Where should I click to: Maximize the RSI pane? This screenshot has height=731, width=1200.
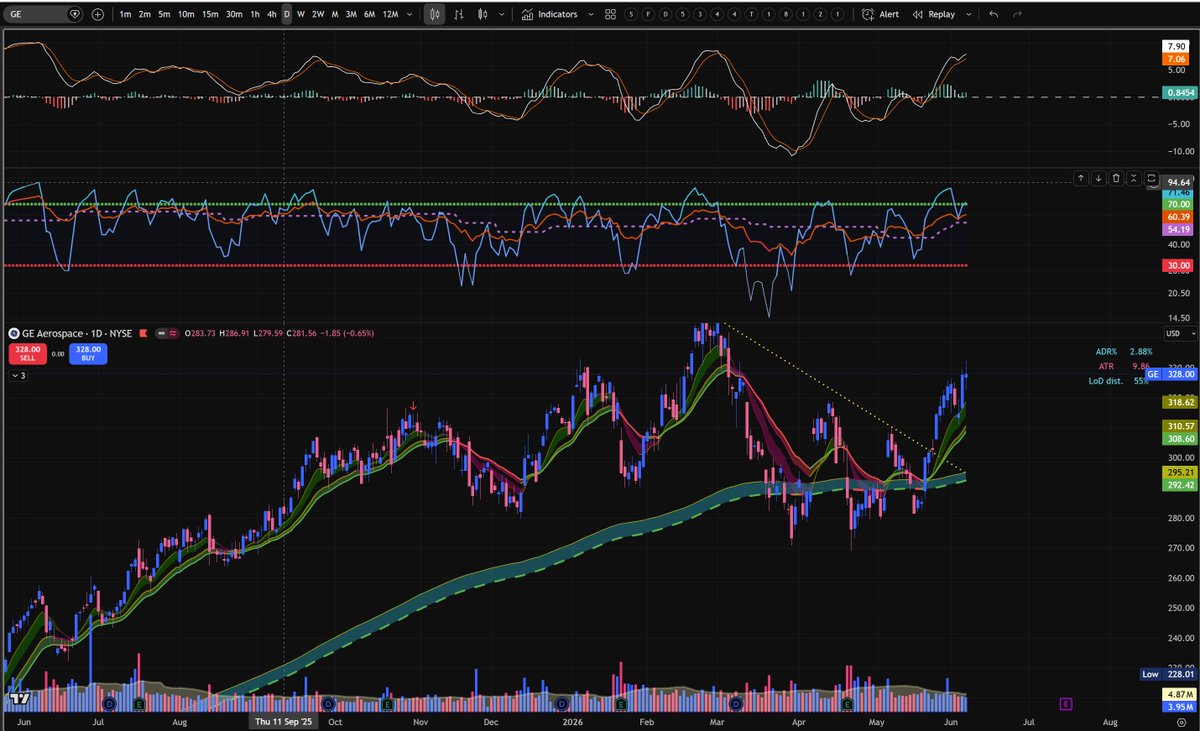click(x=1151, y=178)
